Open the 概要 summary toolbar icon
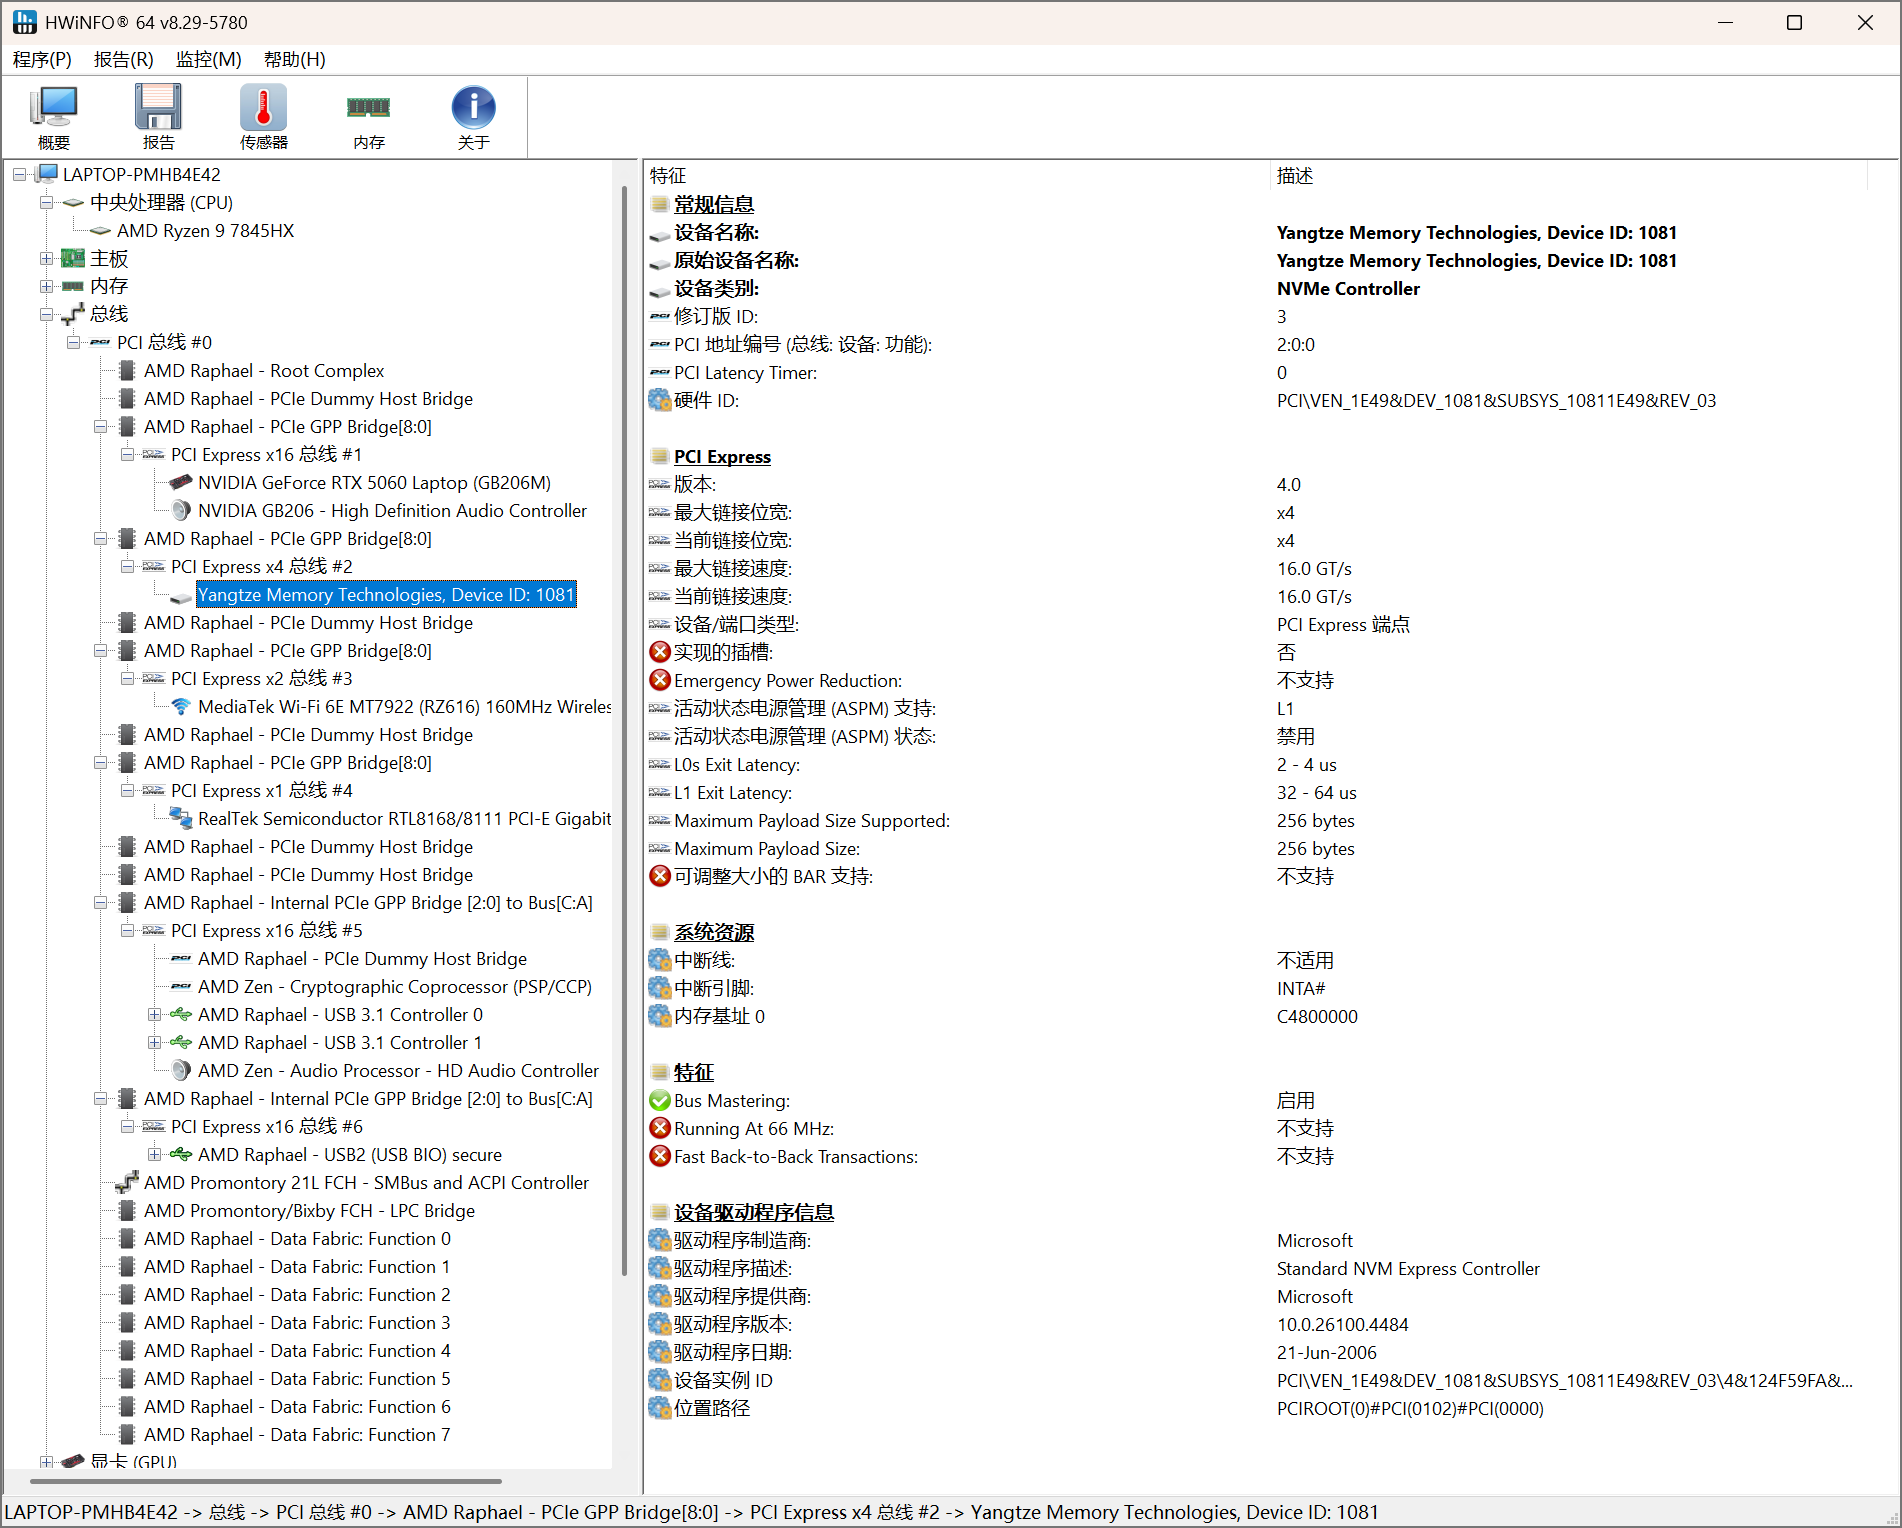1902x1528 pixels. (x=54, y=117)
